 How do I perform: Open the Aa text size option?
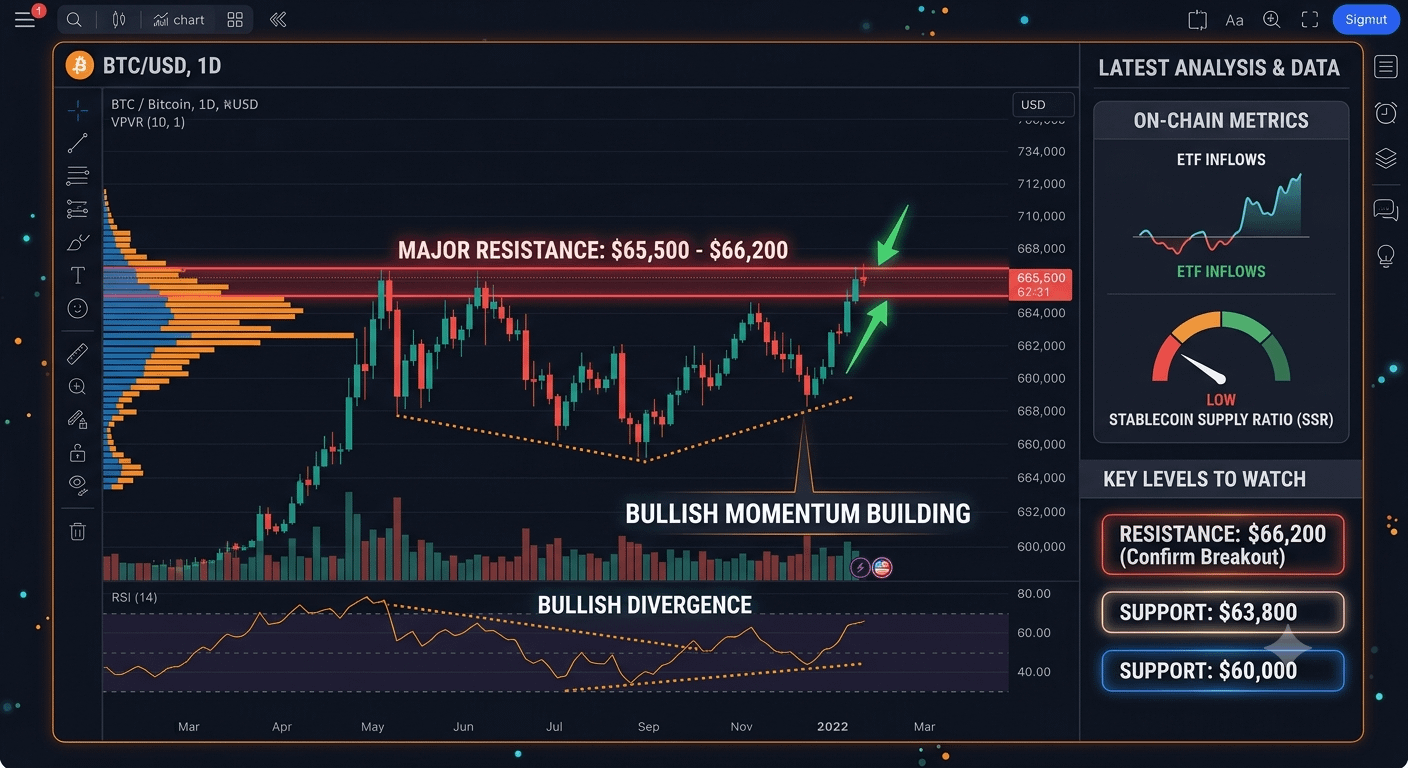[1234, 20]
